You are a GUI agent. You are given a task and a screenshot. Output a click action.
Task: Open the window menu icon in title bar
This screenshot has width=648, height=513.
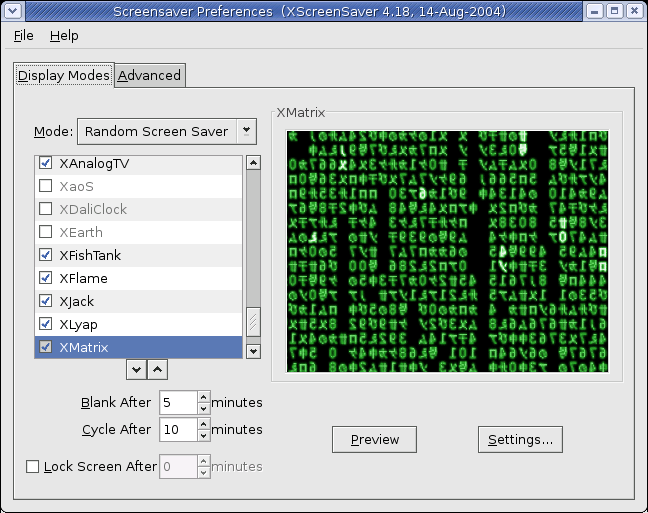12,11
